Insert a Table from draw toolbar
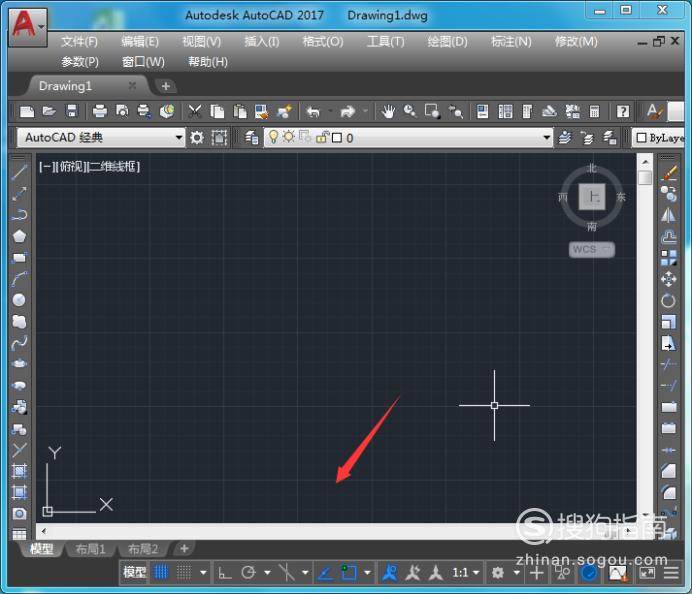692x594 pixels. [x=19, y=534]
